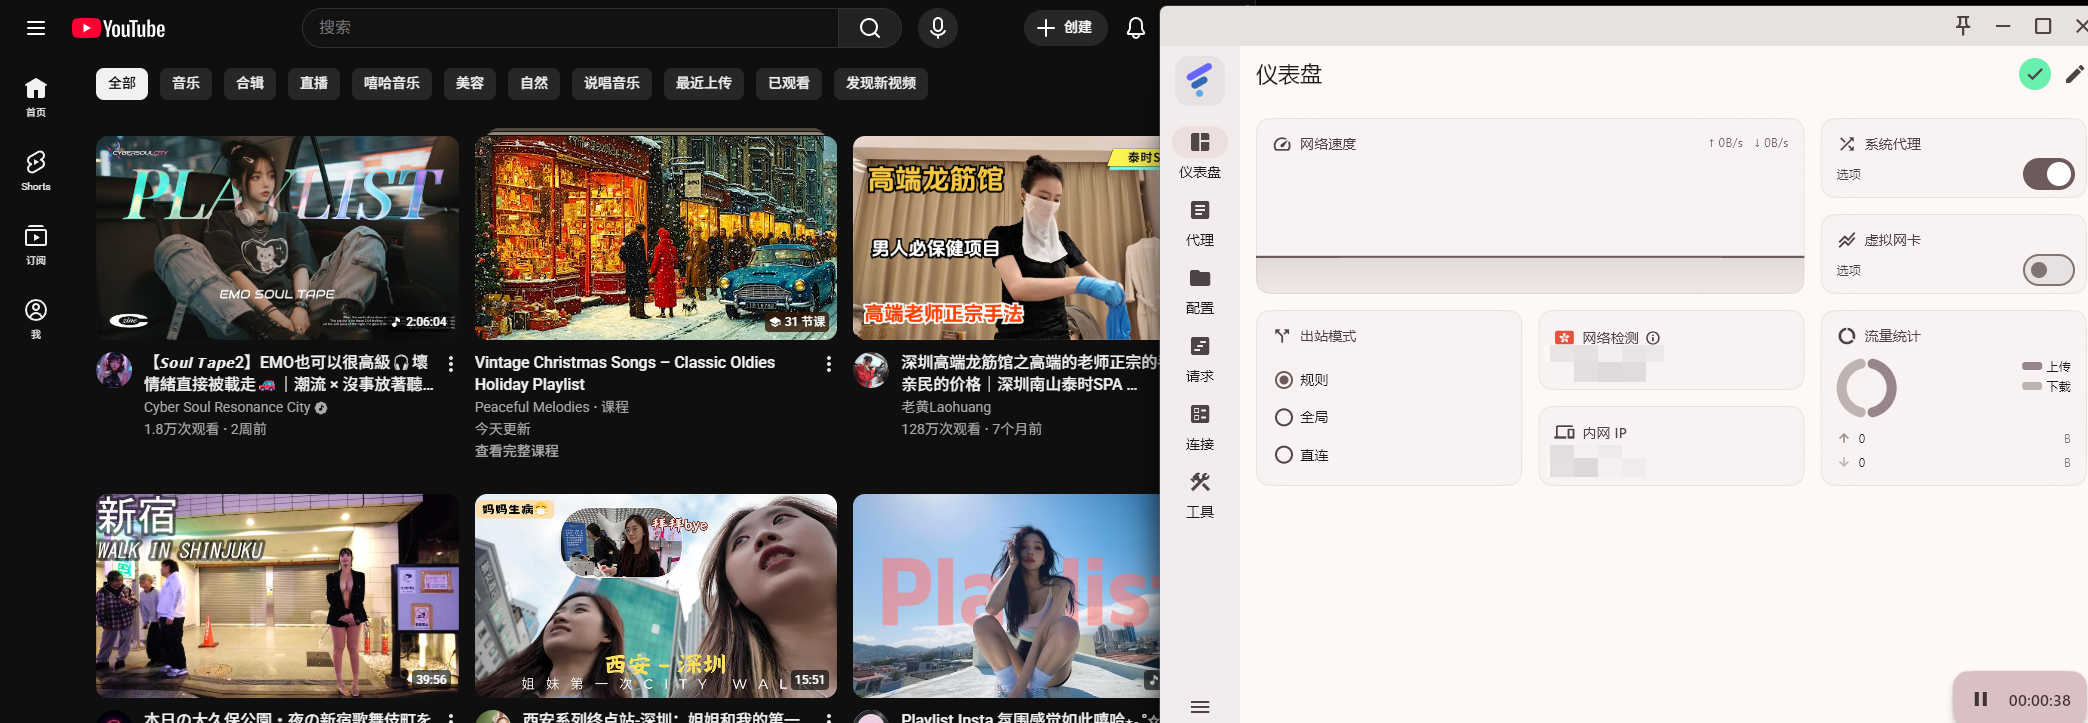Open the 代理 (Proxy) sidebar section
Screen dimensions: 2088x723
(x=1199, y=222)
